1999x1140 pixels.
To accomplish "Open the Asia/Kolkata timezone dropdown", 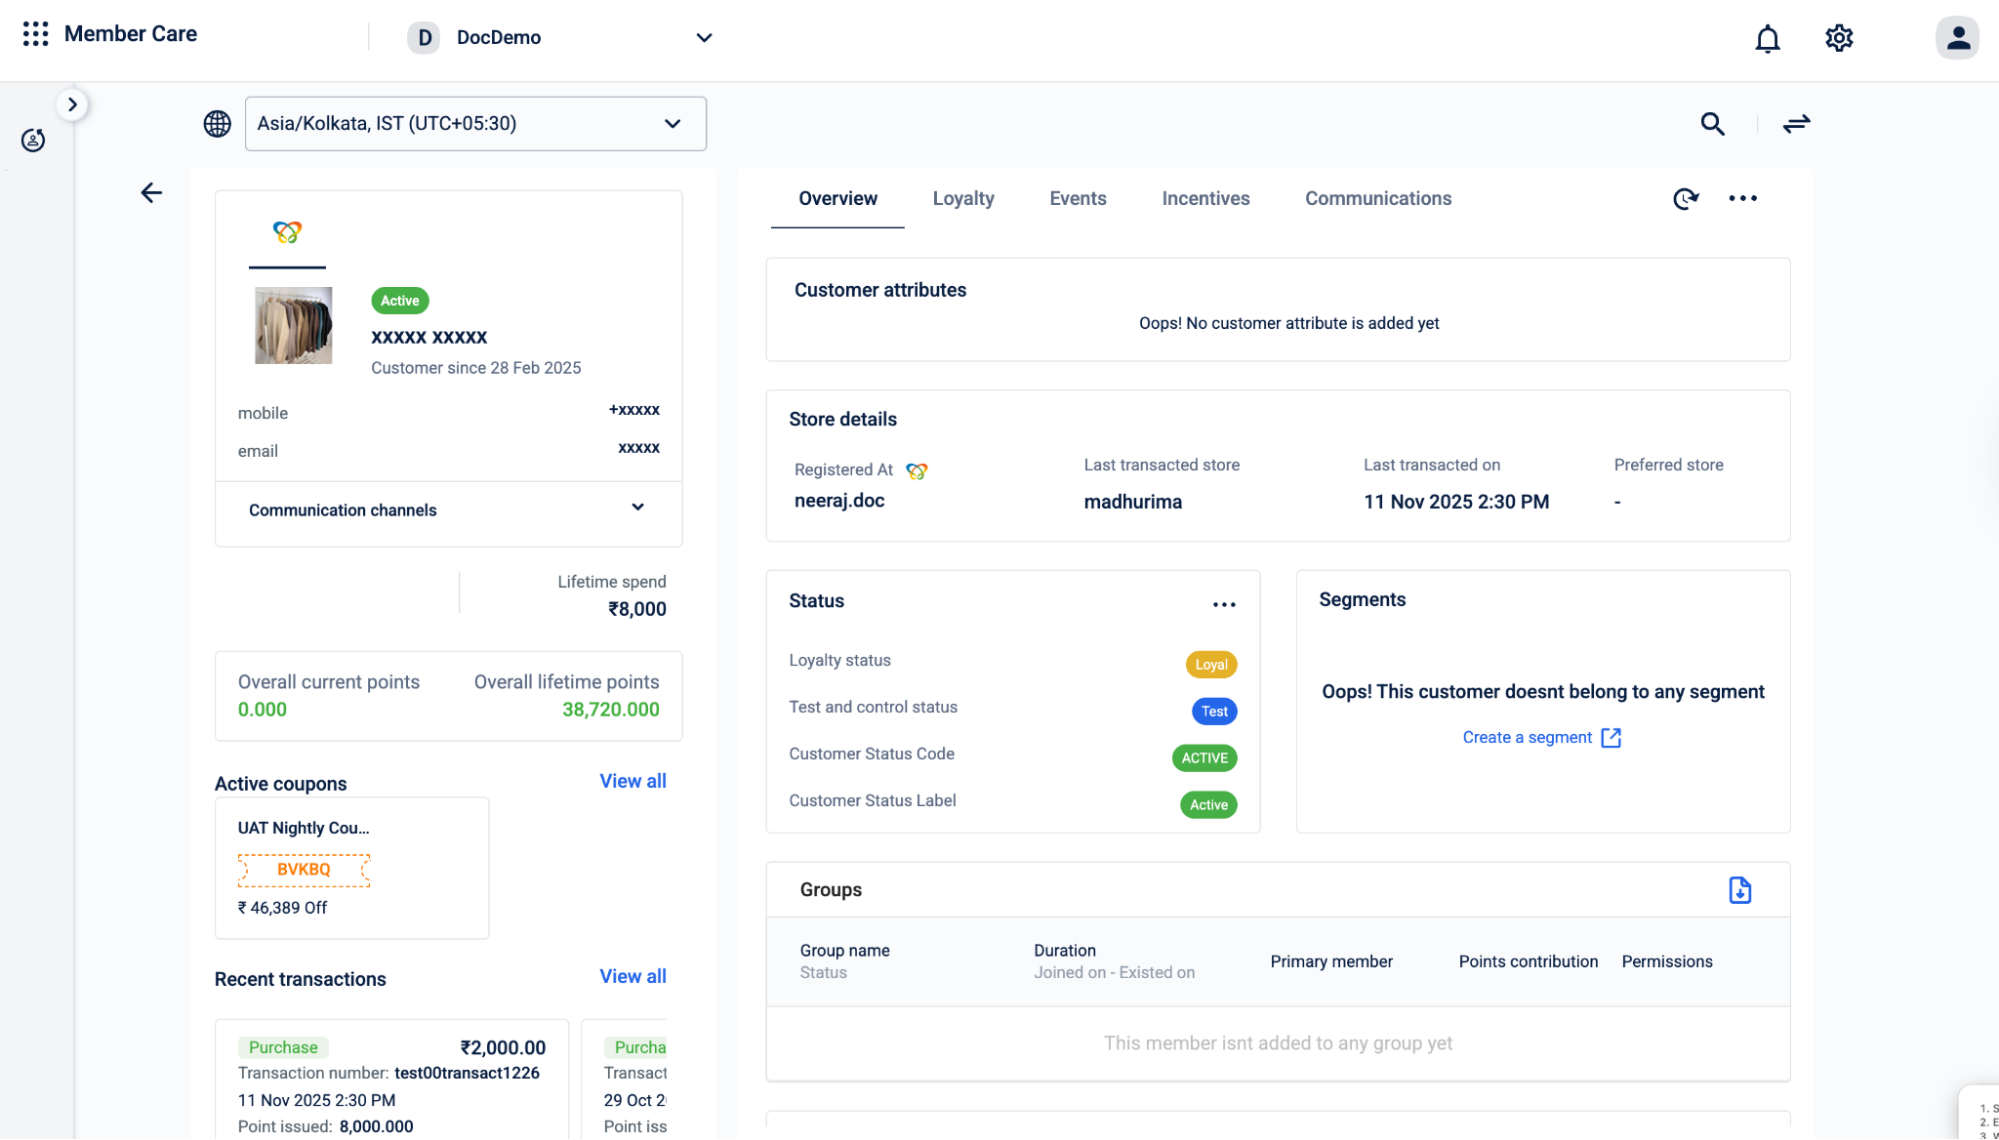I will coord(475,124).
